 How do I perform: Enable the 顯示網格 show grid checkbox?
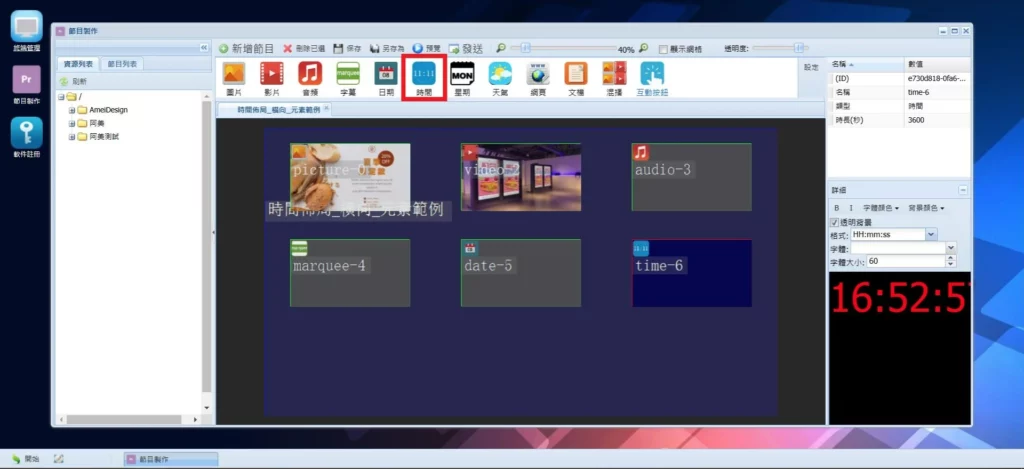pos(663,48)
